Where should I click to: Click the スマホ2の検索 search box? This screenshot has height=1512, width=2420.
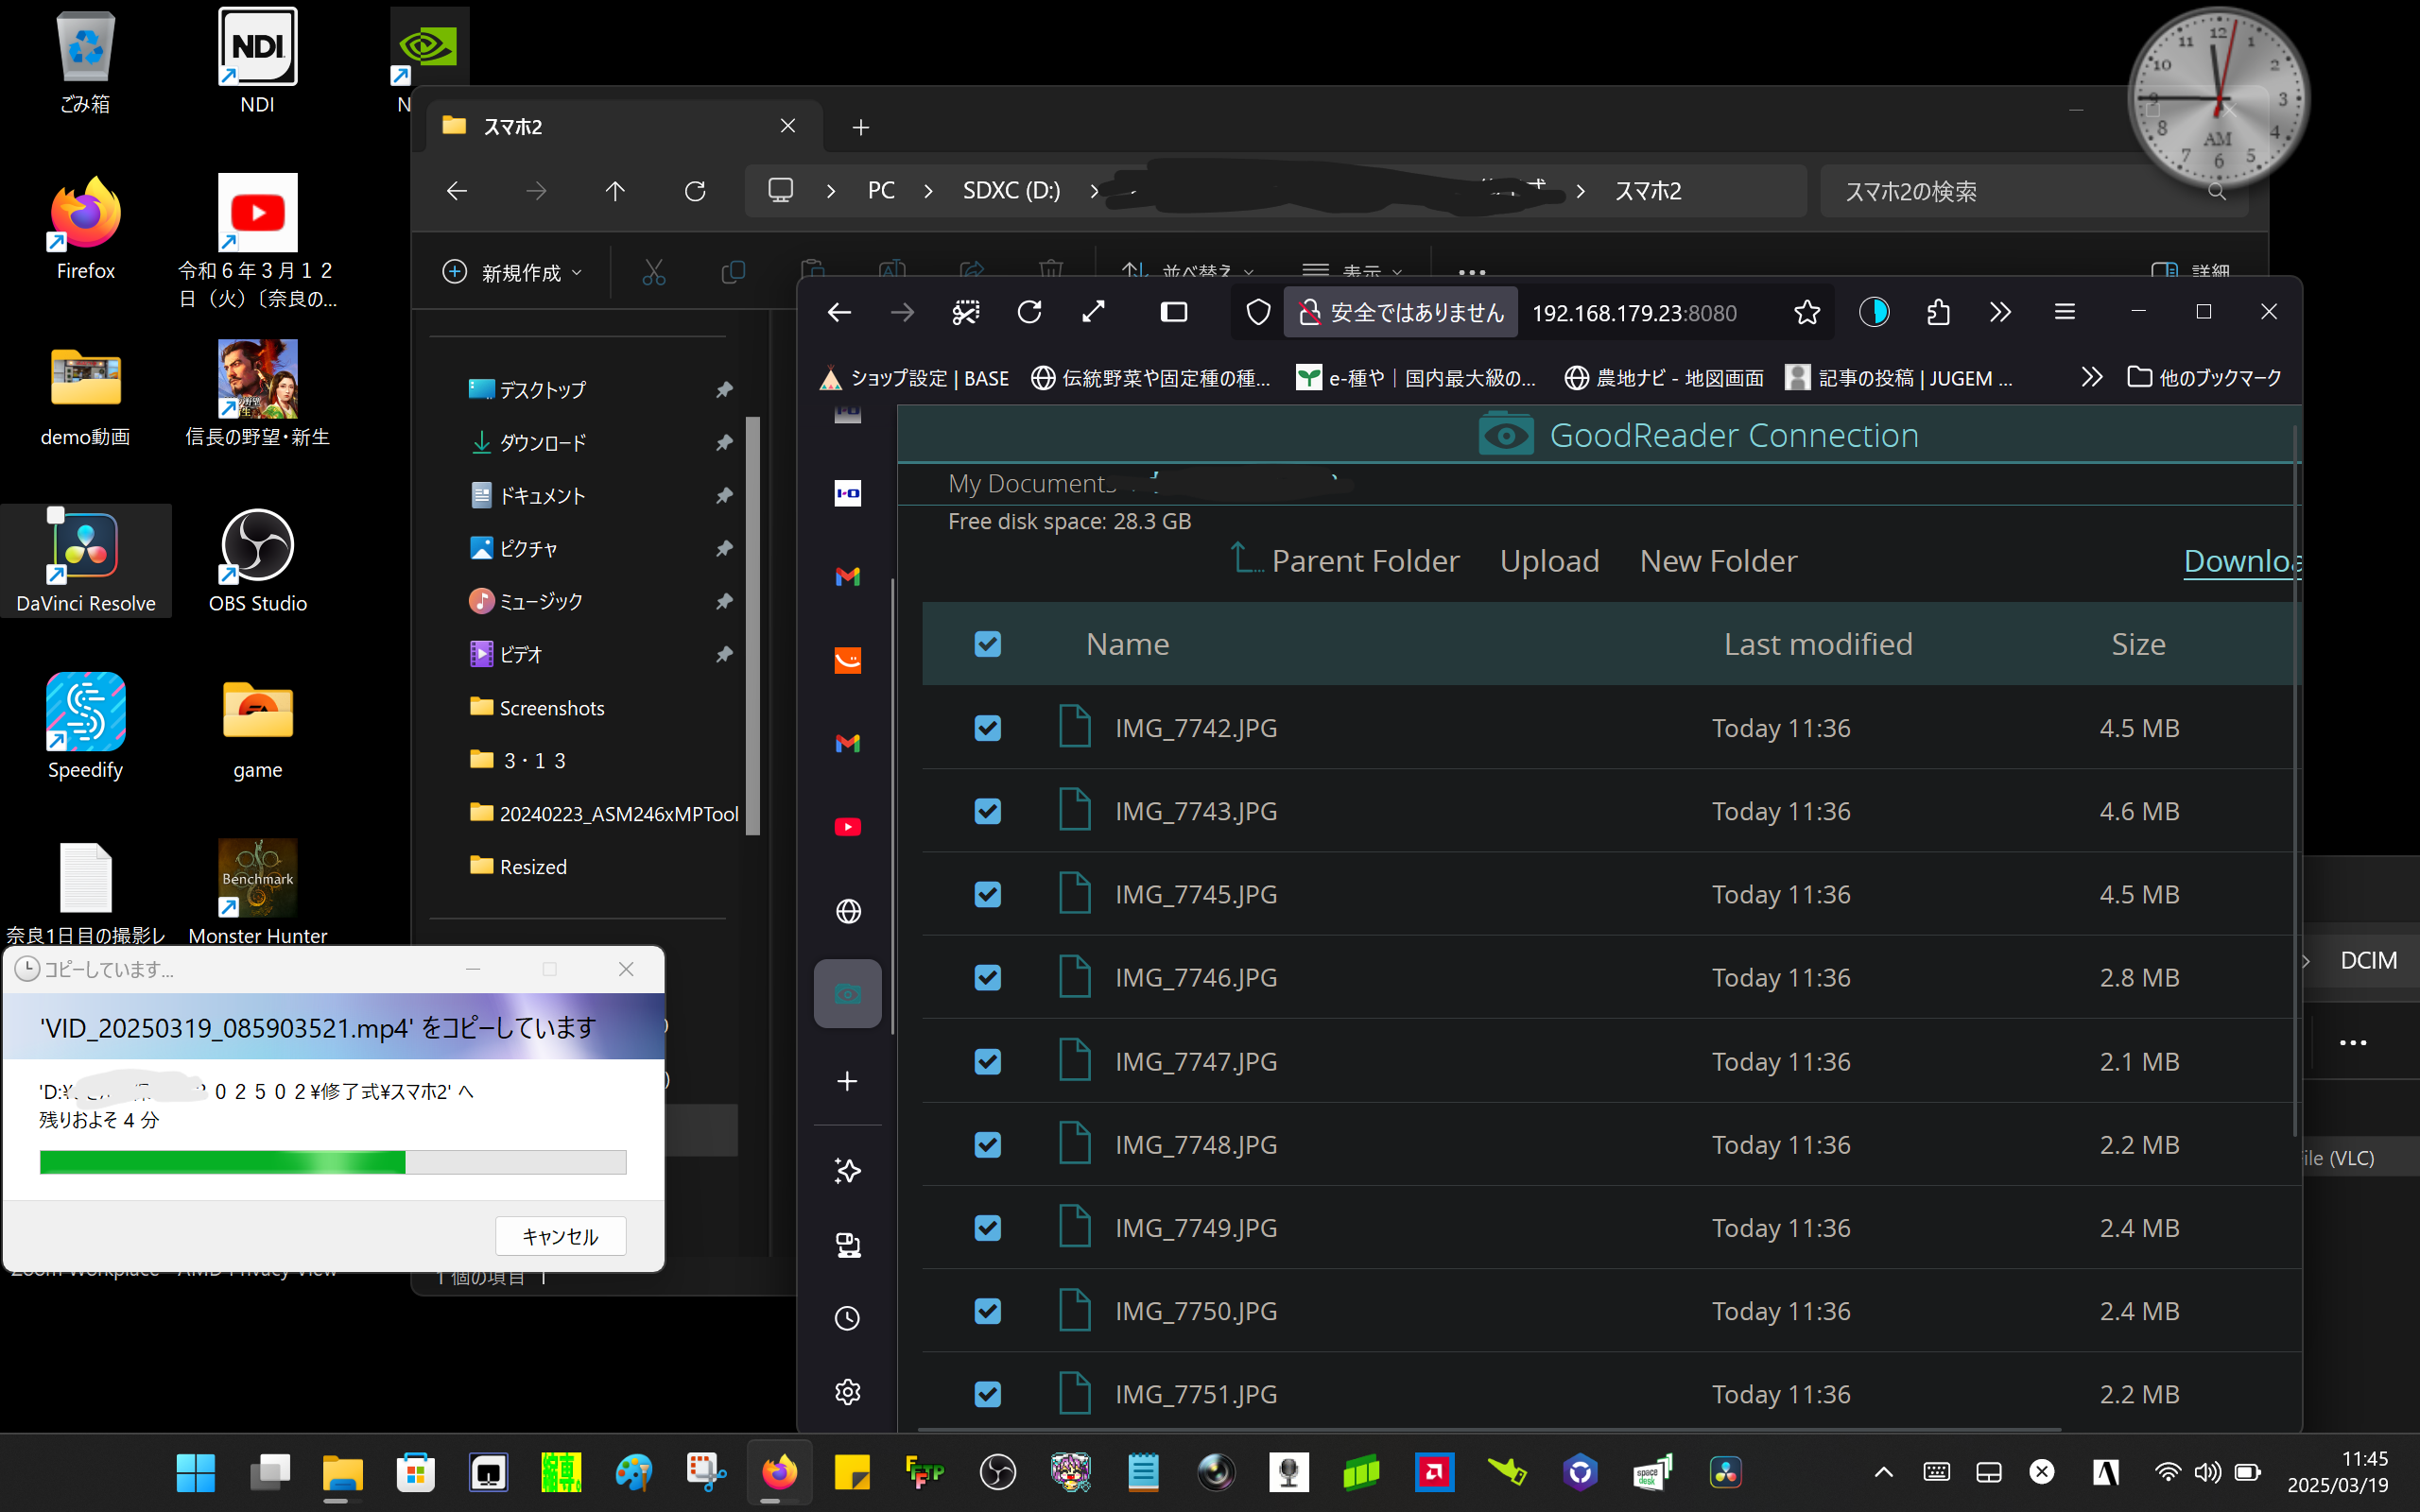point(2032,191)
